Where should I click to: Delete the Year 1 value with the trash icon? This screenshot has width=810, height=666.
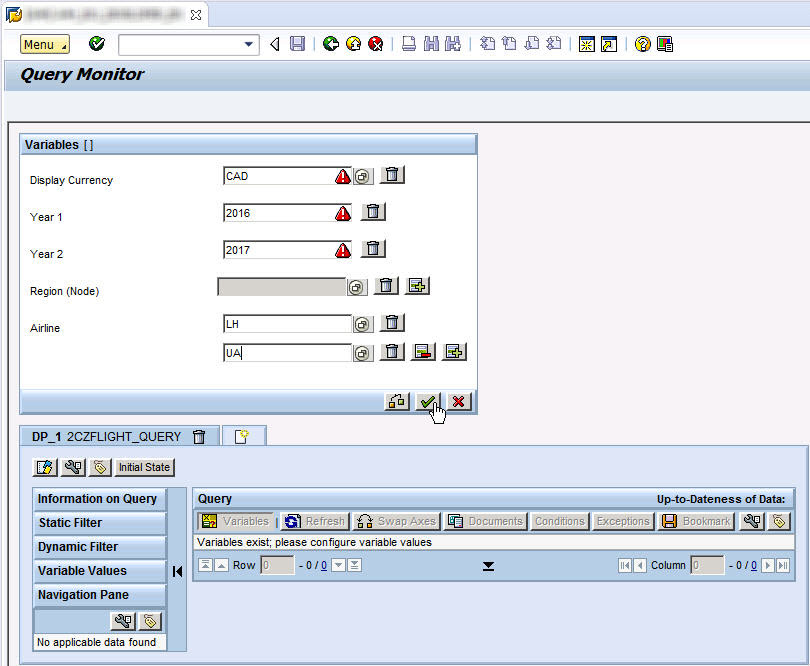[x=374, y=211]
